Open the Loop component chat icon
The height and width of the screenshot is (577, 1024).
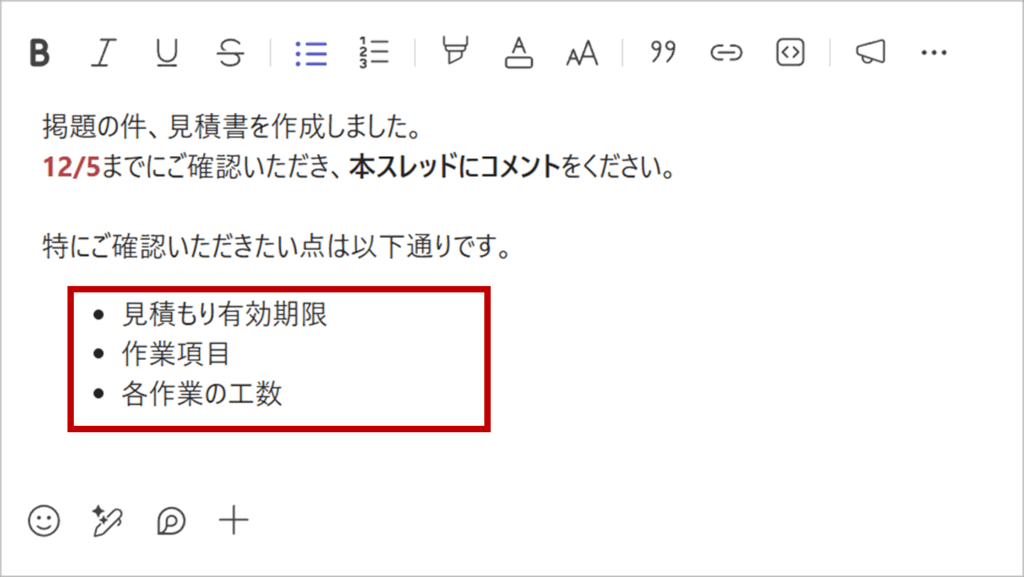[171, 520]
